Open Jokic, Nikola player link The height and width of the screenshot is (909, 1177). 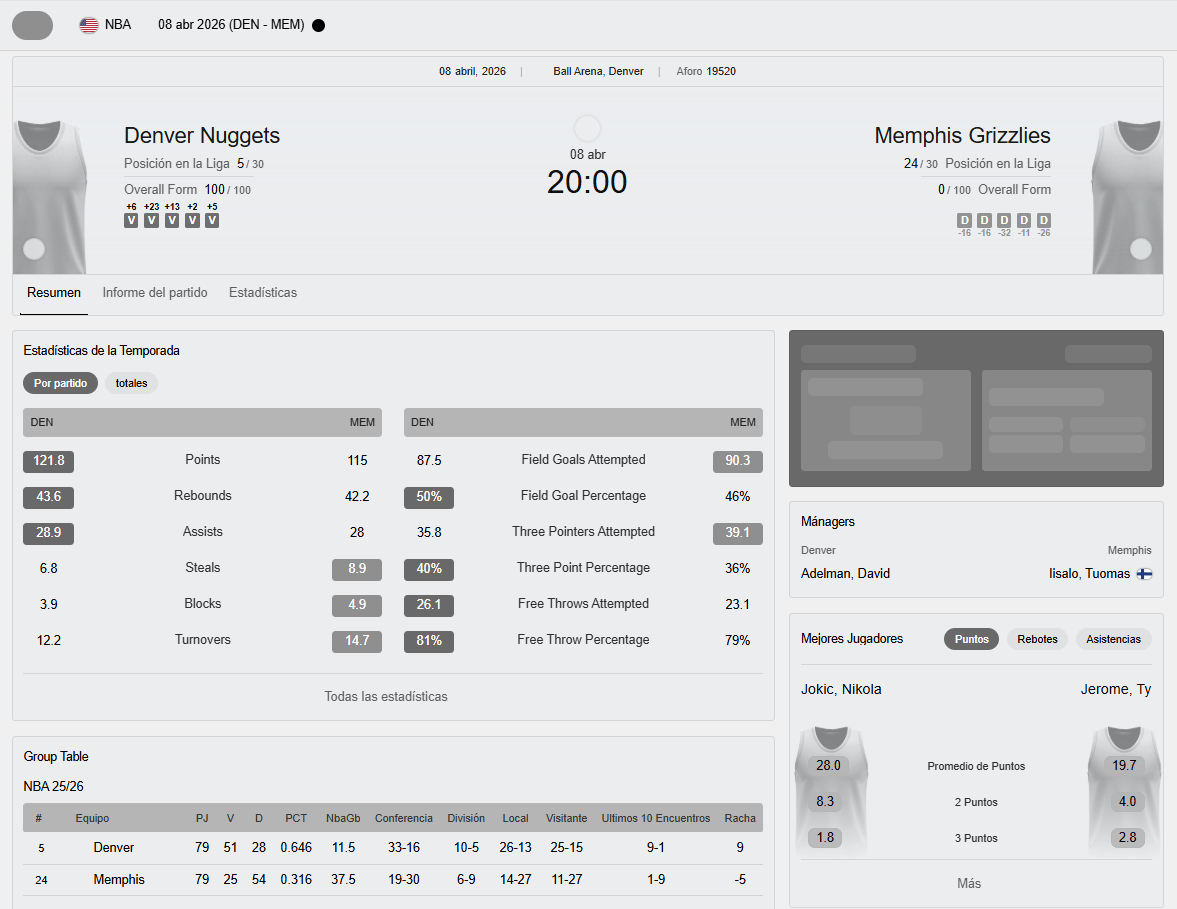coord(841,689)
